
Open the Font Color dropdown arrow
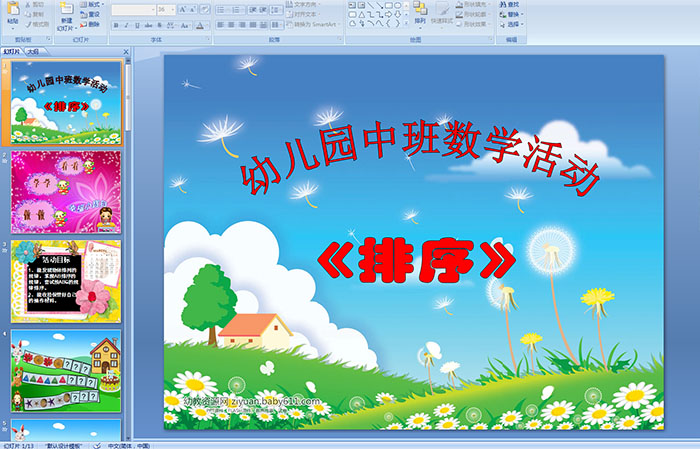coord(207,25)
